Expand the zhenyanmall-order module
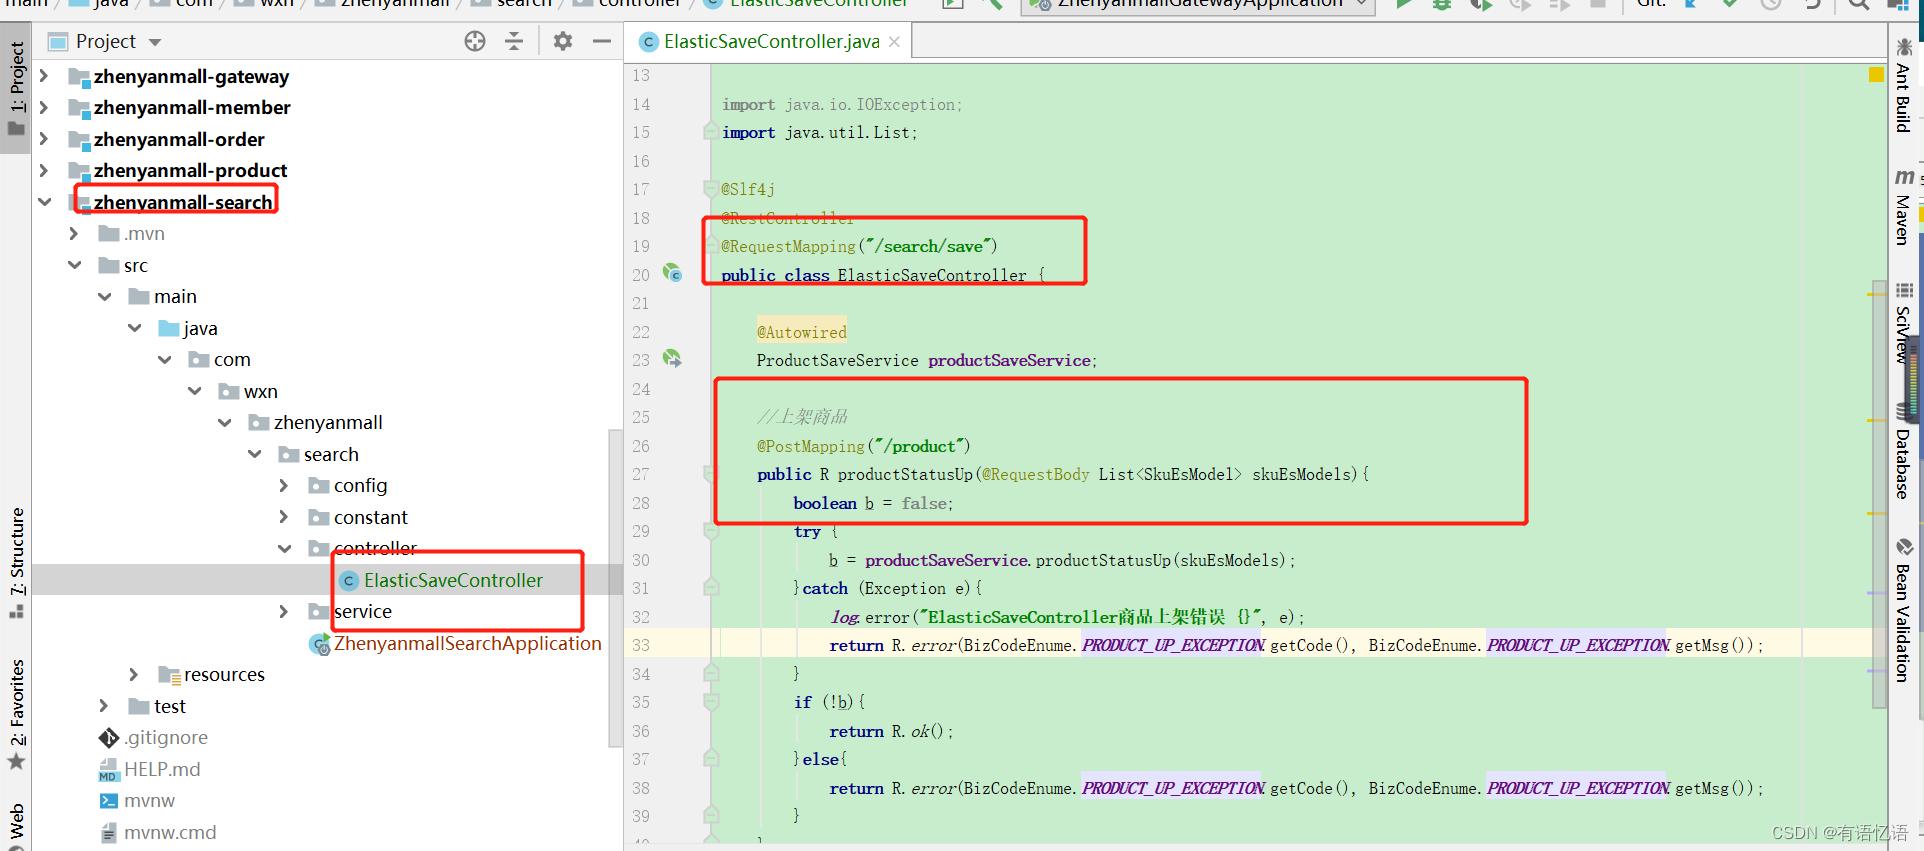Image resolution: width=1924 pixels, height=851 pixels. pos(44,139)
